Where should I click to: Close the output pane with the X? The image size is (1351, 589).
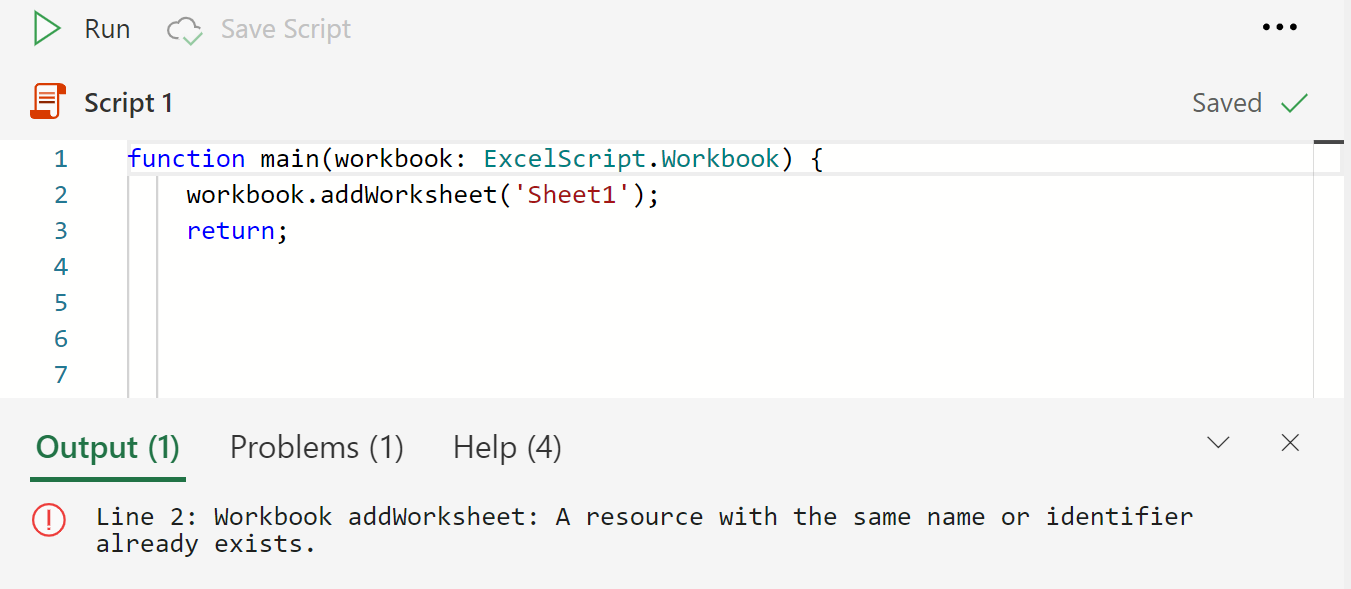pos(1289,442)
